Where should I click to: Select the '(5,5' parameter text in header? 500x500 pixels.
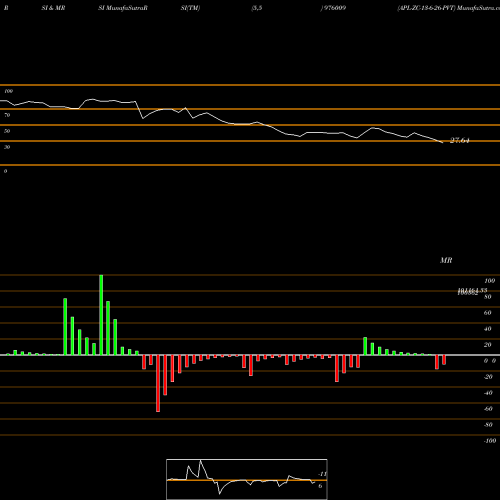point(257,8)
